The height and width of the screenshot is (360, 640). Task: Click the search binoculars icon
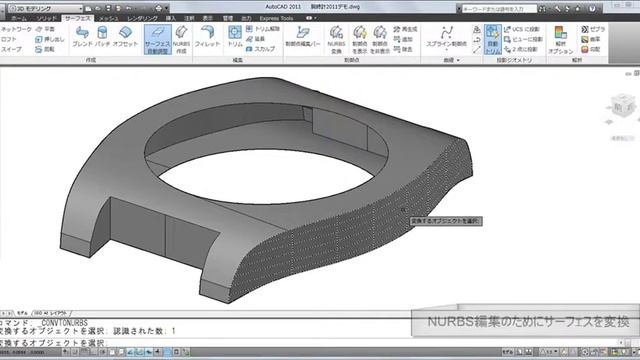tap(542, 9)
